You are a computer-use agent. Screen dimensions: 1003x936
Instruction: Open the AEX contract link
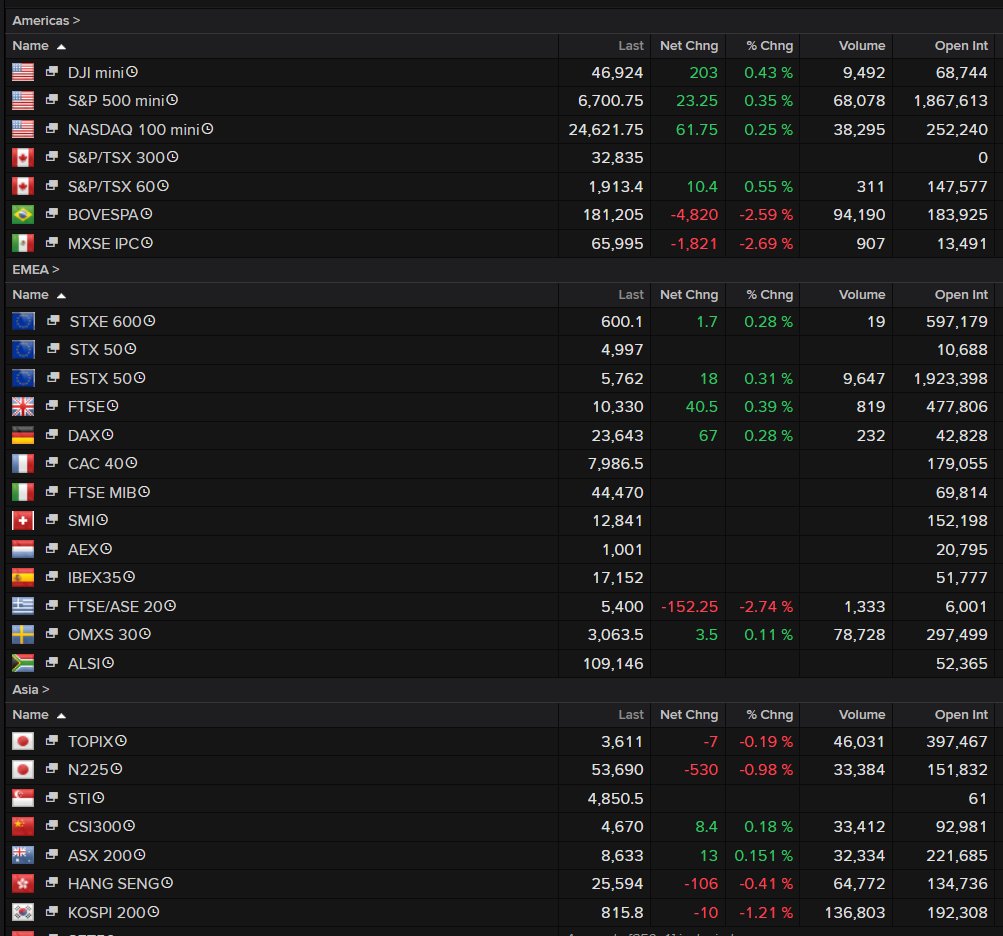pyautogui.click(x=84, y=549)
